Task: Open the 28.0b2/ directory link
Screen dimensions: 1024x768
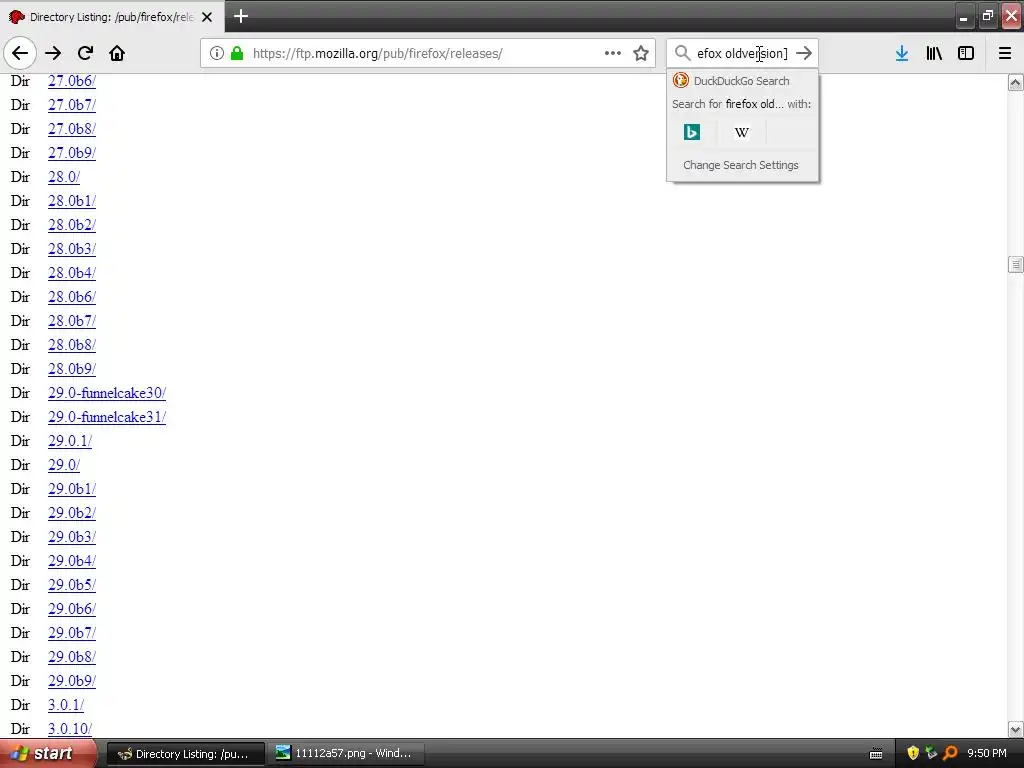Action: click(x=72, y=225)
